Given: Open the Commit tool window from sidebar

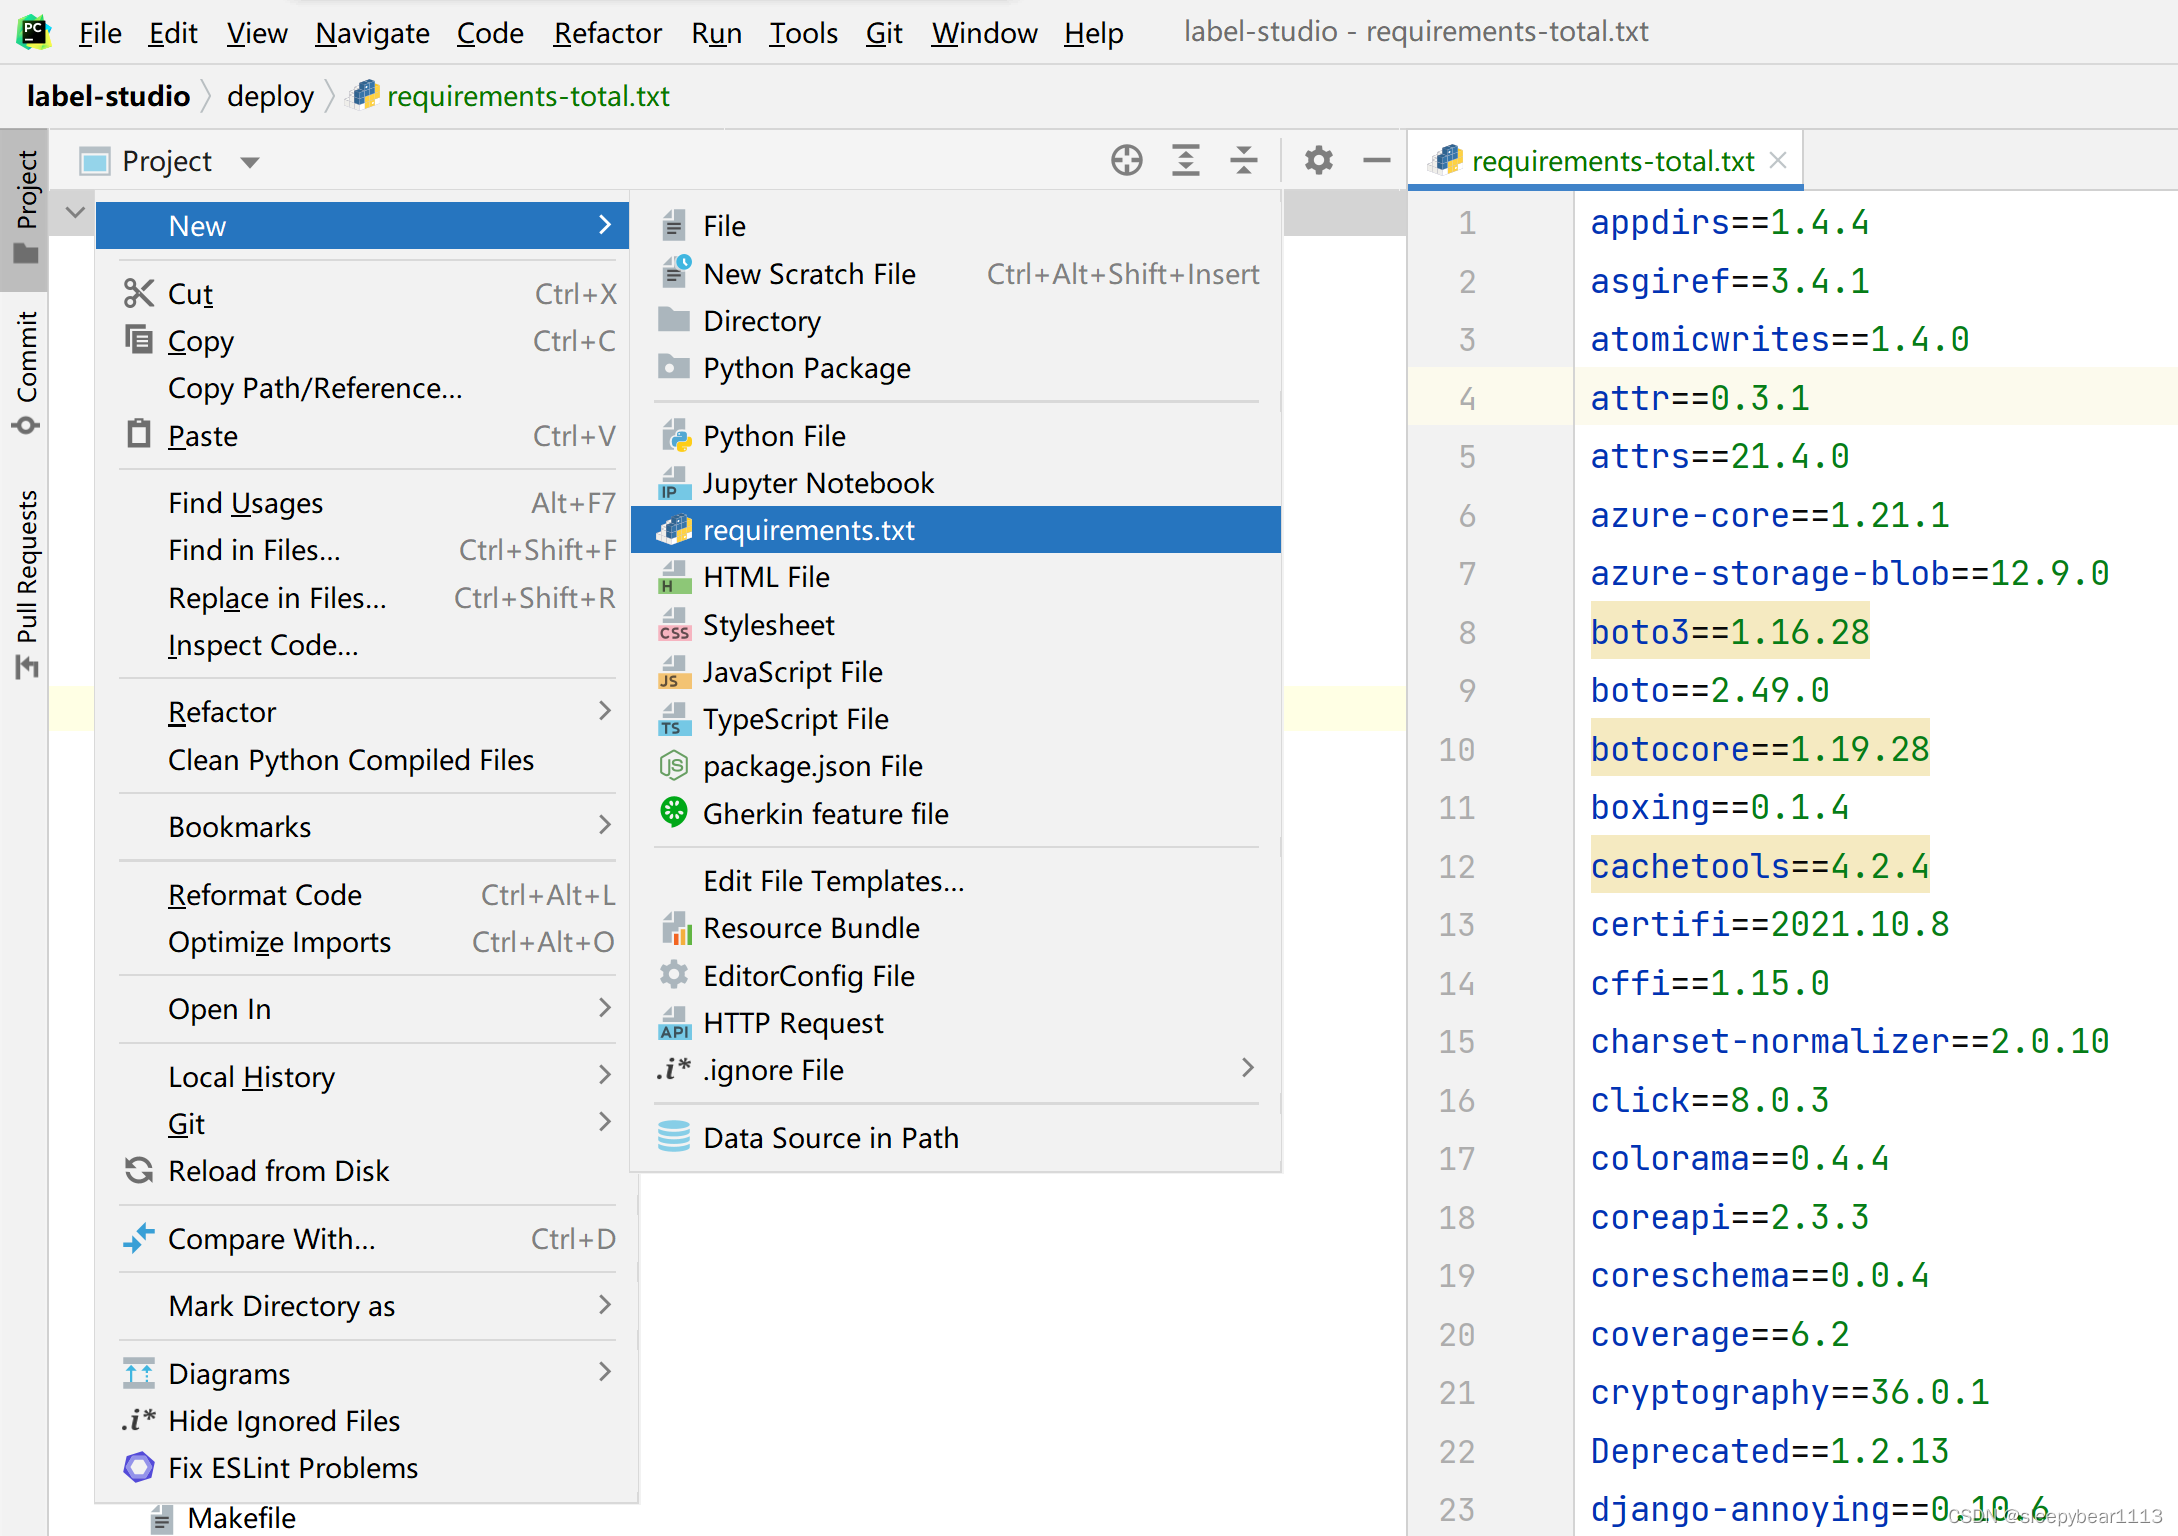Looking at the screenshot, I should click(26, 365).
